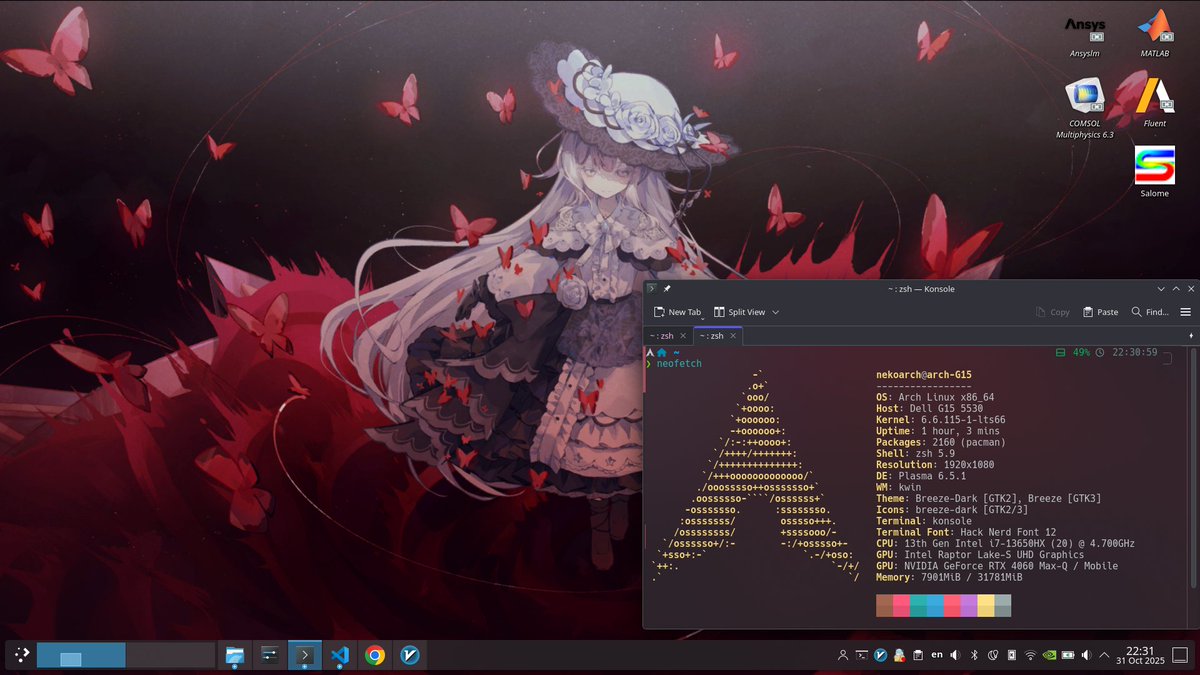Click the Split View button
The image size is (1200, 675).
tap(739, 312)
